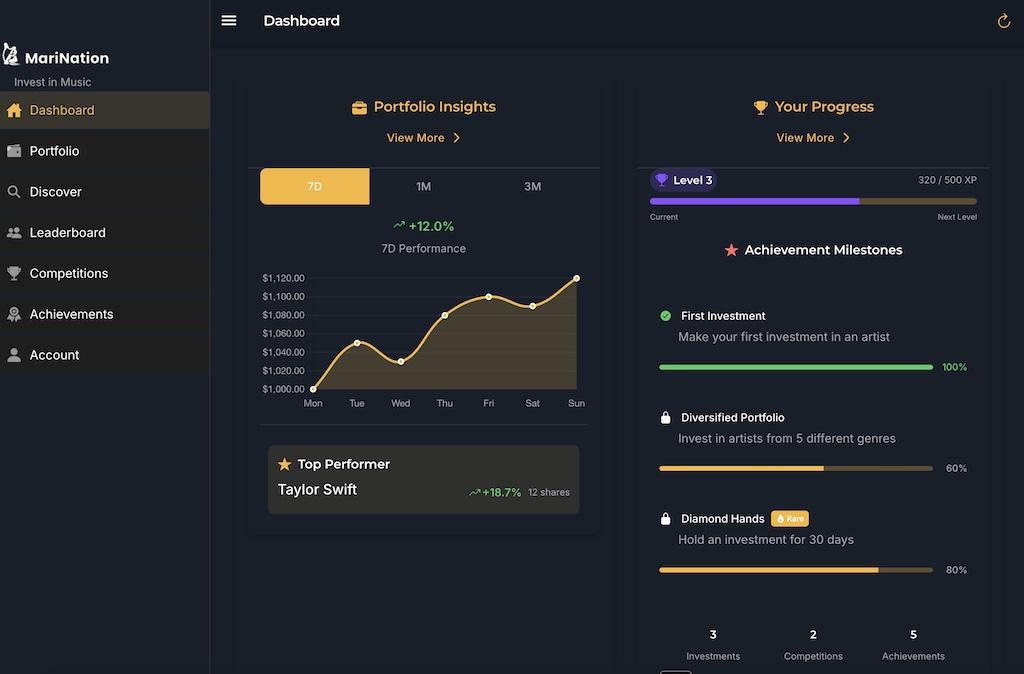Click the green check beside First Investment
The height and width of the screenshot is (674, 1024).
point(665,315)
